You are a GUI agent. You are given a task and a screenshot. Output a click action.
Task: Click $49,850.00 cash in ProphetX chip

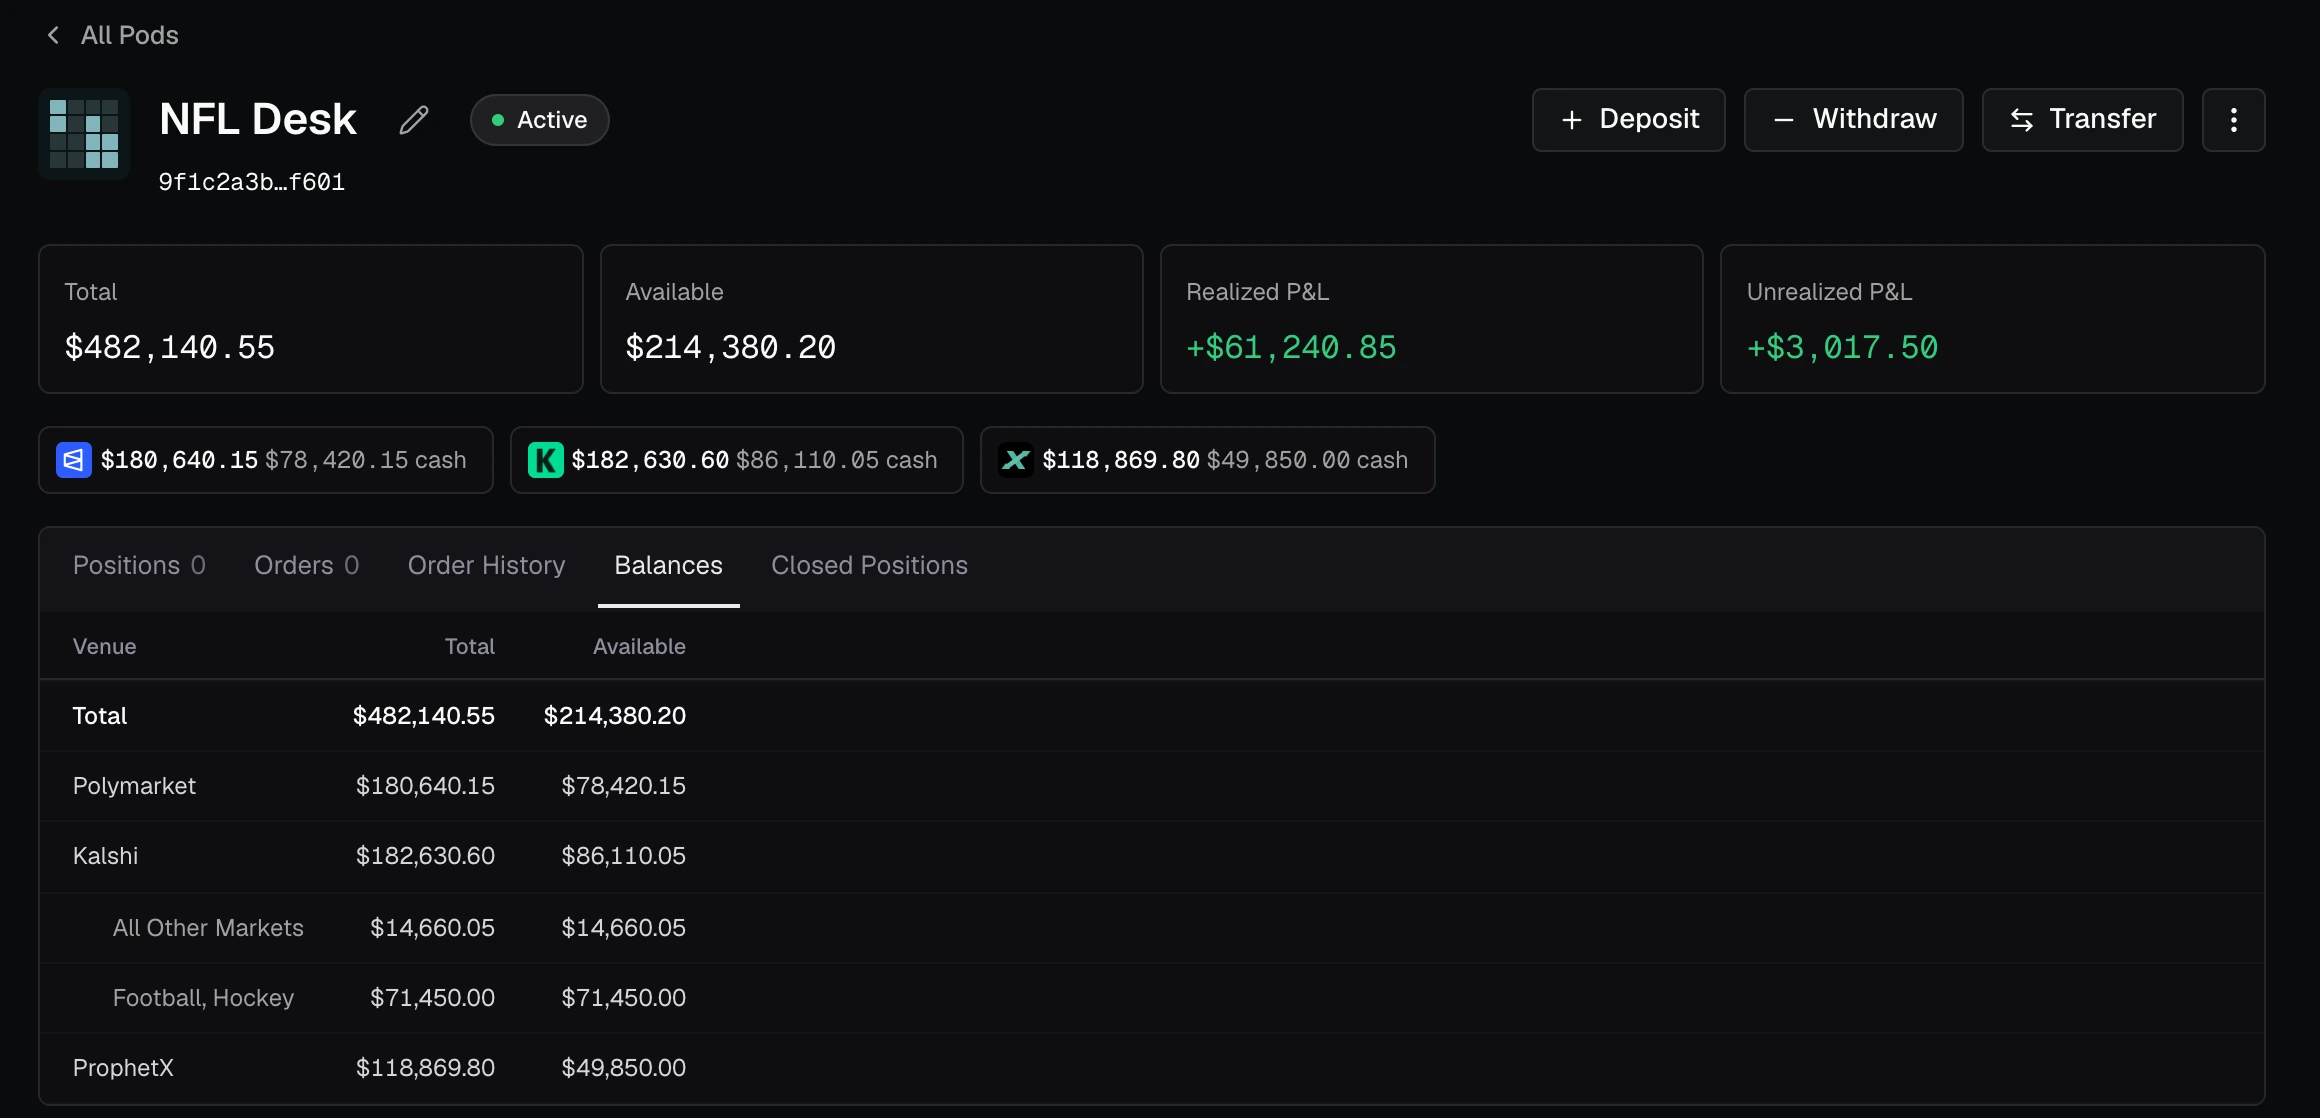[1307, 460]
